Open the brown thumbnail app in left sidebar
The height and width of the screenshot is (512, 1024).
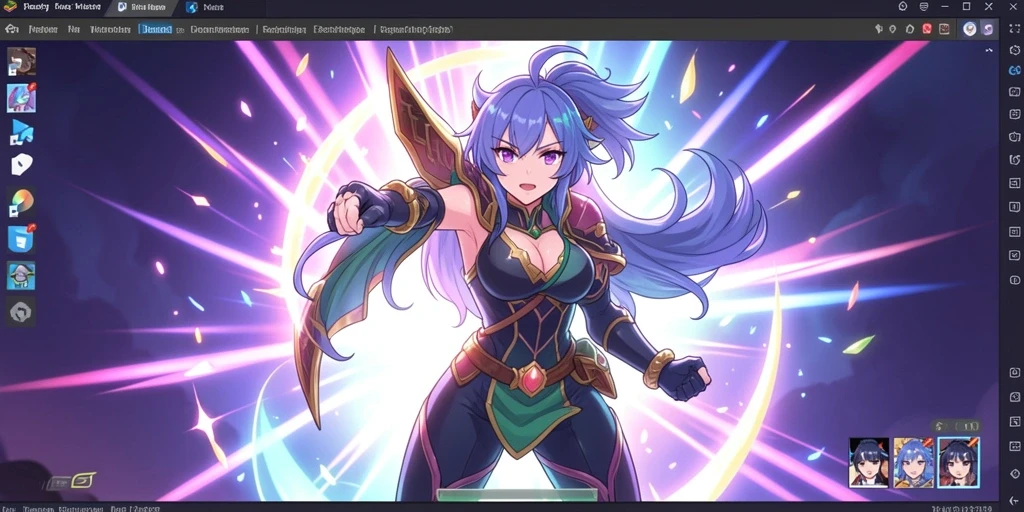[21, 61]
